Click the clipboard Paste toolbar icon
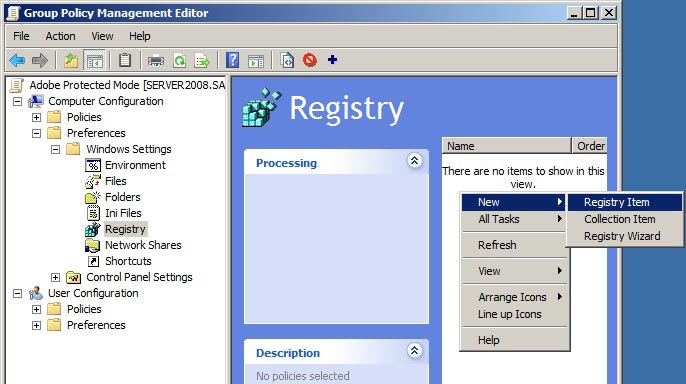This screenshot has width=686, height=384. [125, 60]
